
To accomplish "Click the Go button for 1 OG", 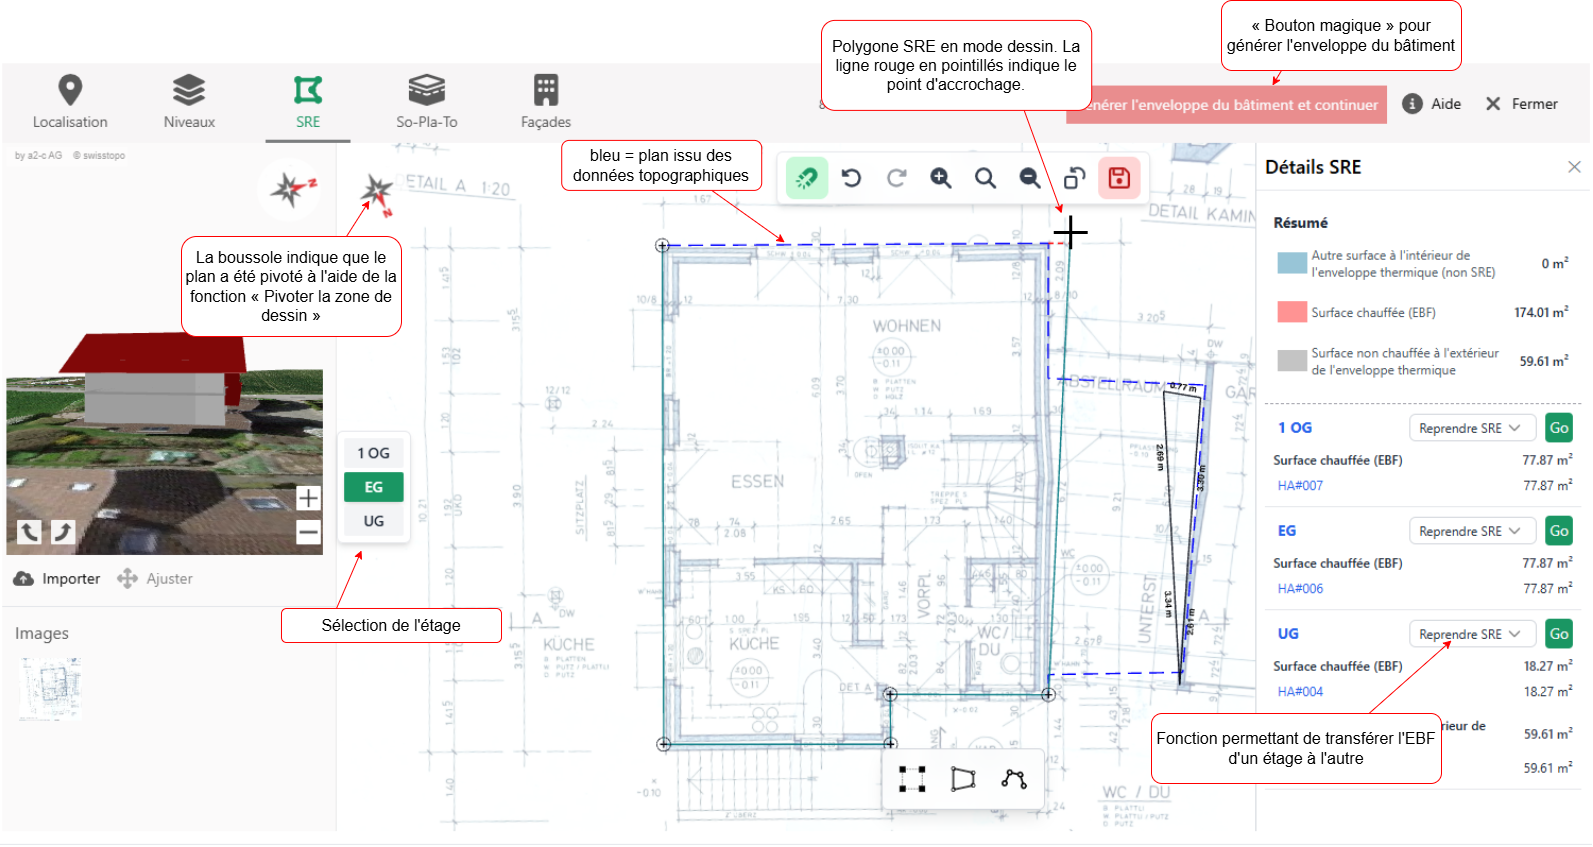I will pyautogui.click(x=1559, y=428).
